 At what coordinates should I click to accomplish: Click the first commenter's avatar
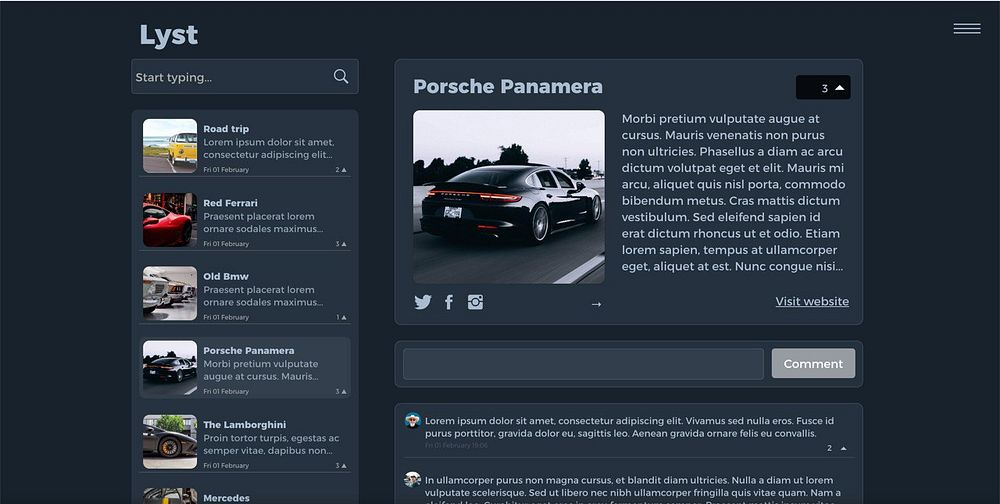413,420
